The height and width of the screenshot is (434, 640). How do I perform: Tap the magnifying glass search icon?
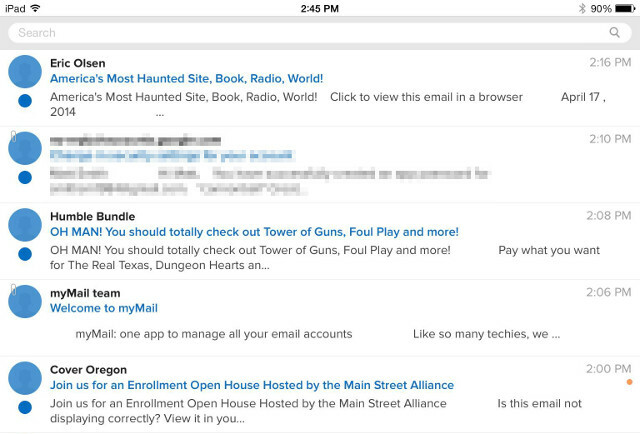coord(614,32)
